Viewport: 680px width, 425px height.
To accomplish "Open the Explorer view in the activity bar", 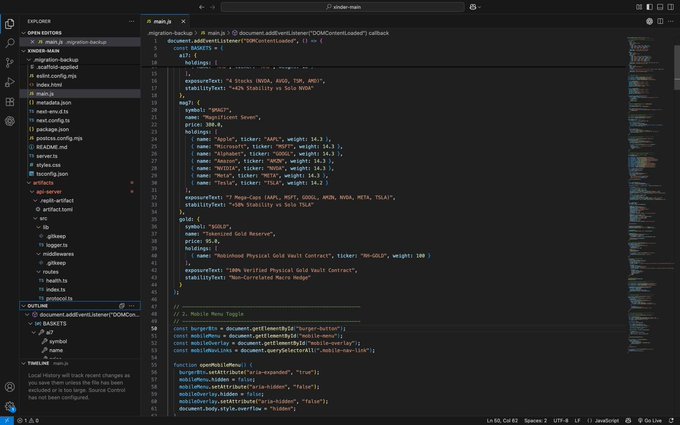I will (x=10, y=24).
